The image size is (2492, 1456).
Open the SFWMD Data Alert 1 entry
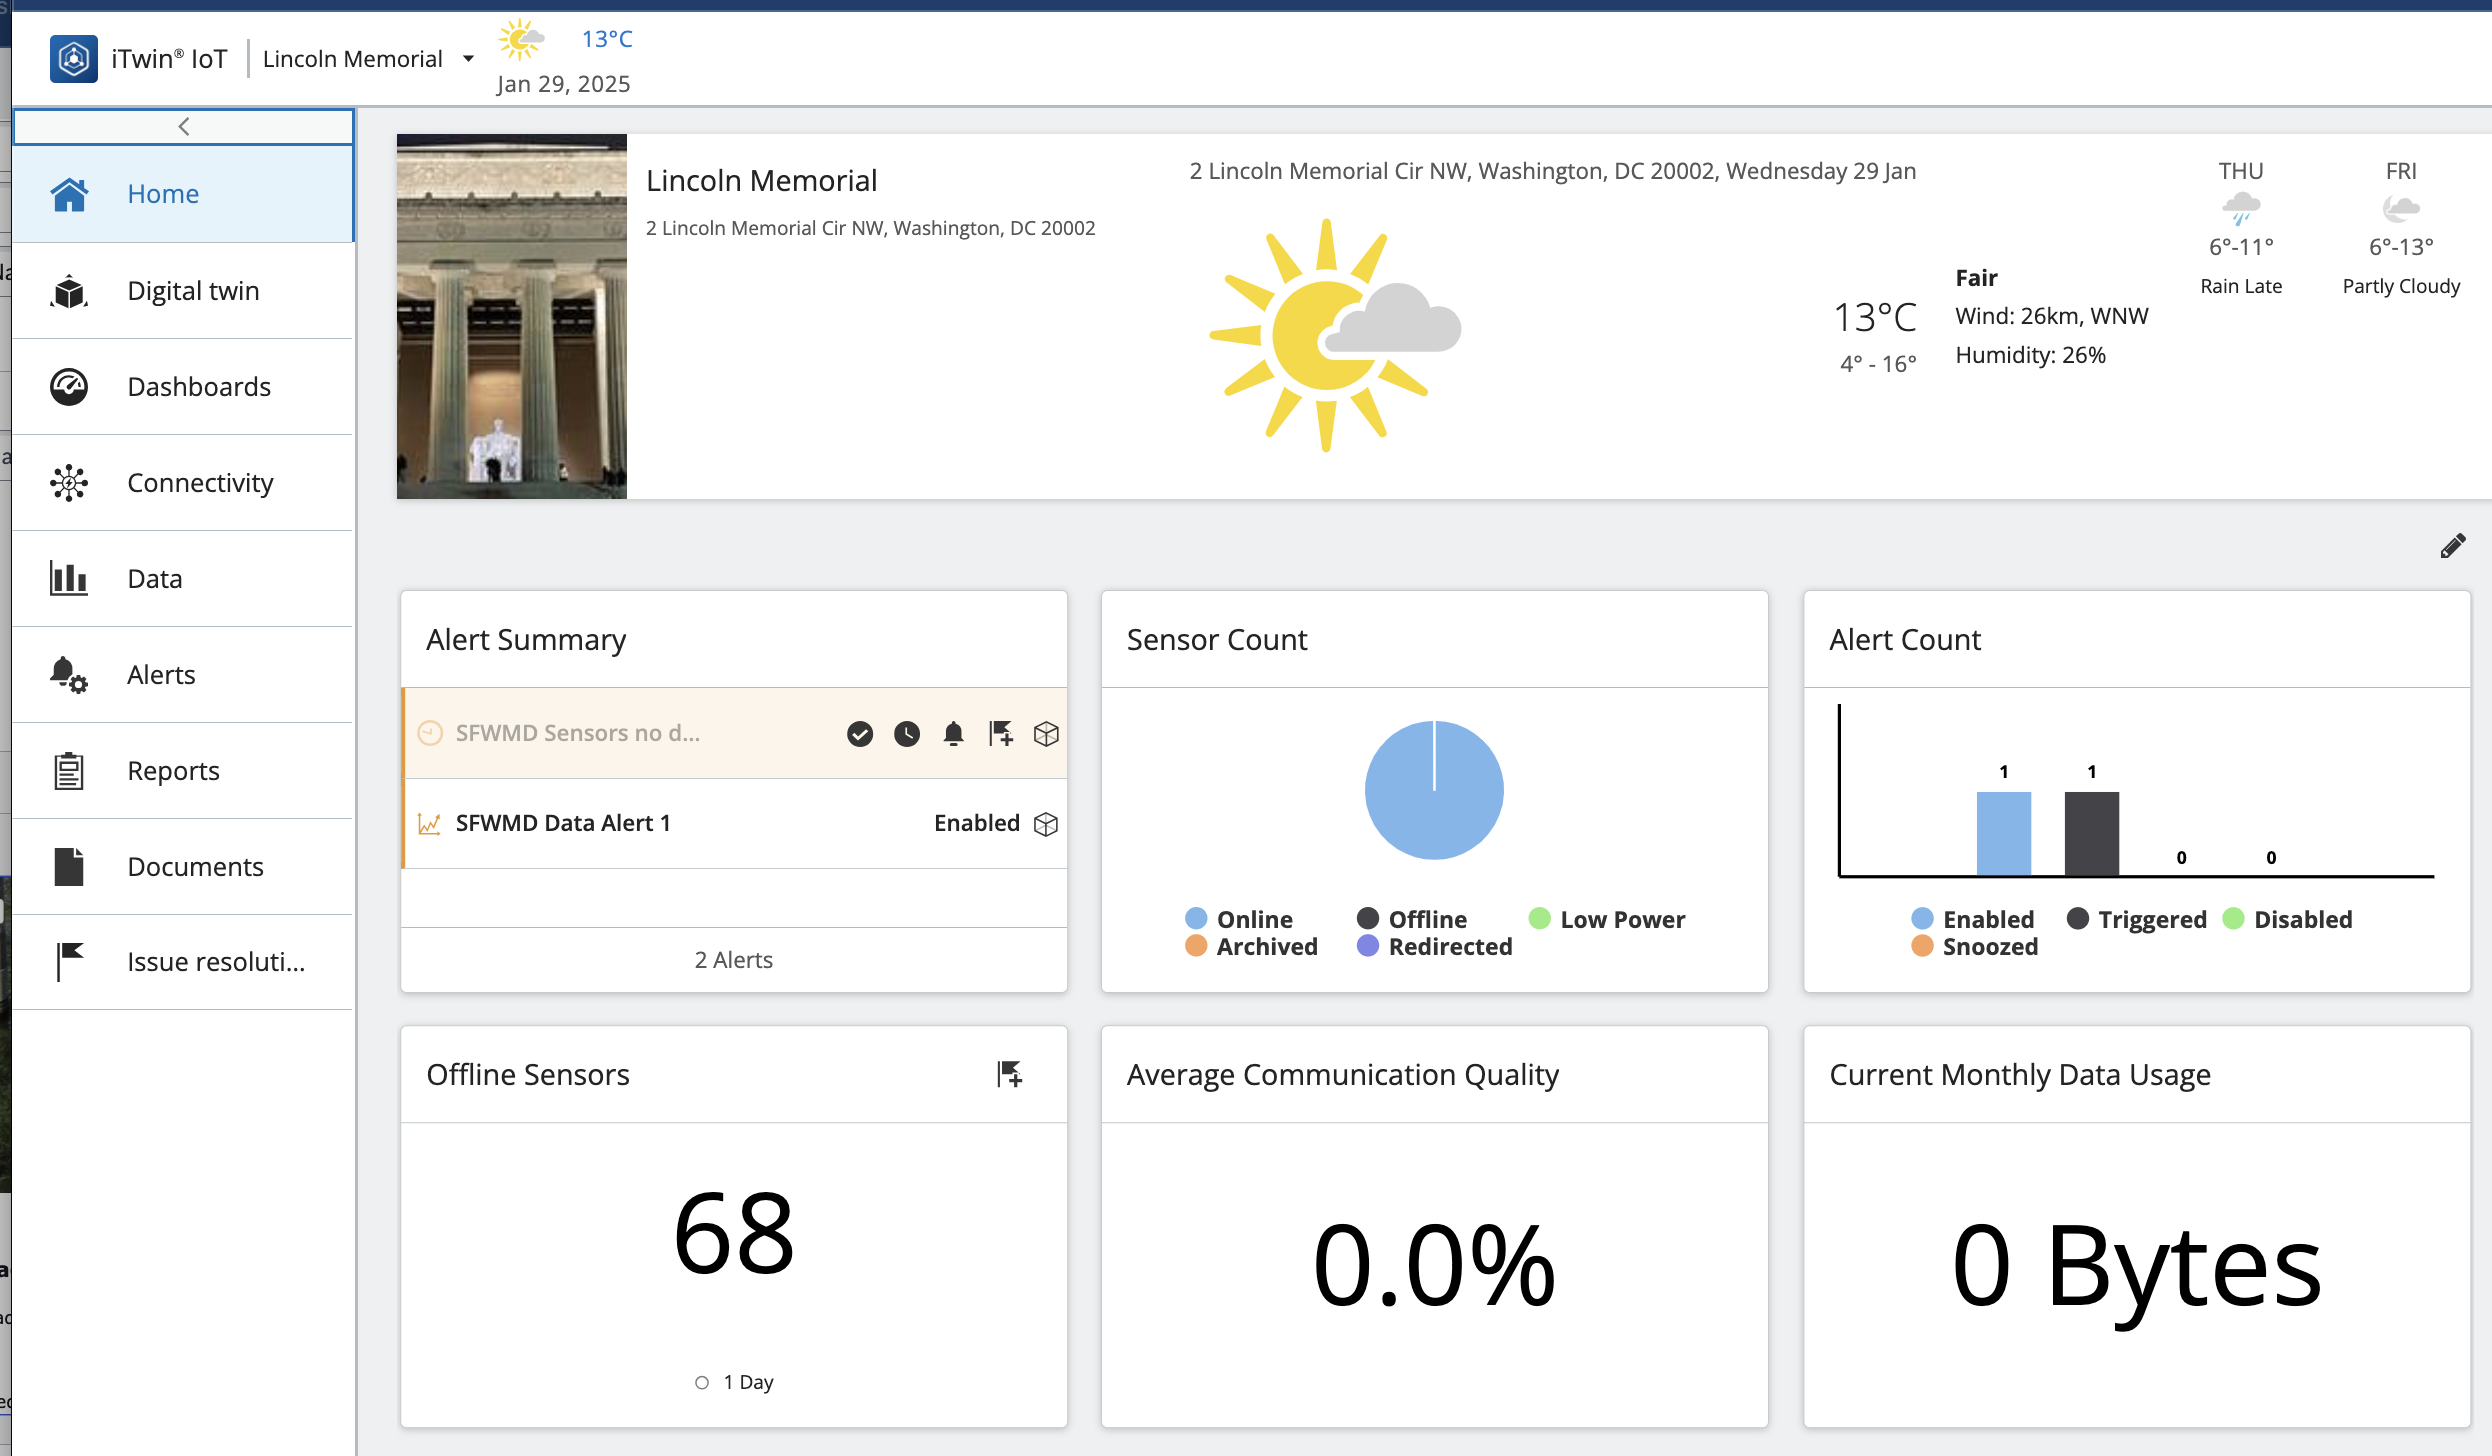click(563, 823)
